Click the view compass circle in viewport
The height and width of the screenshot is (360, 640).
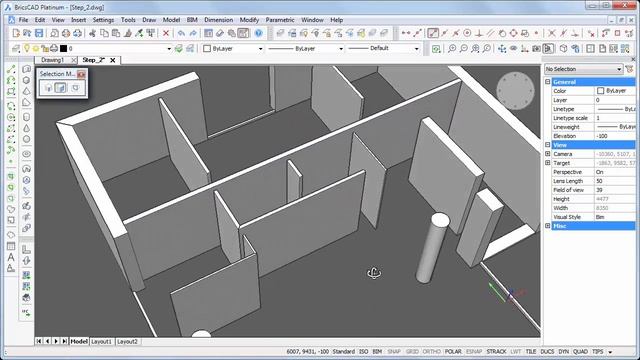515,91
